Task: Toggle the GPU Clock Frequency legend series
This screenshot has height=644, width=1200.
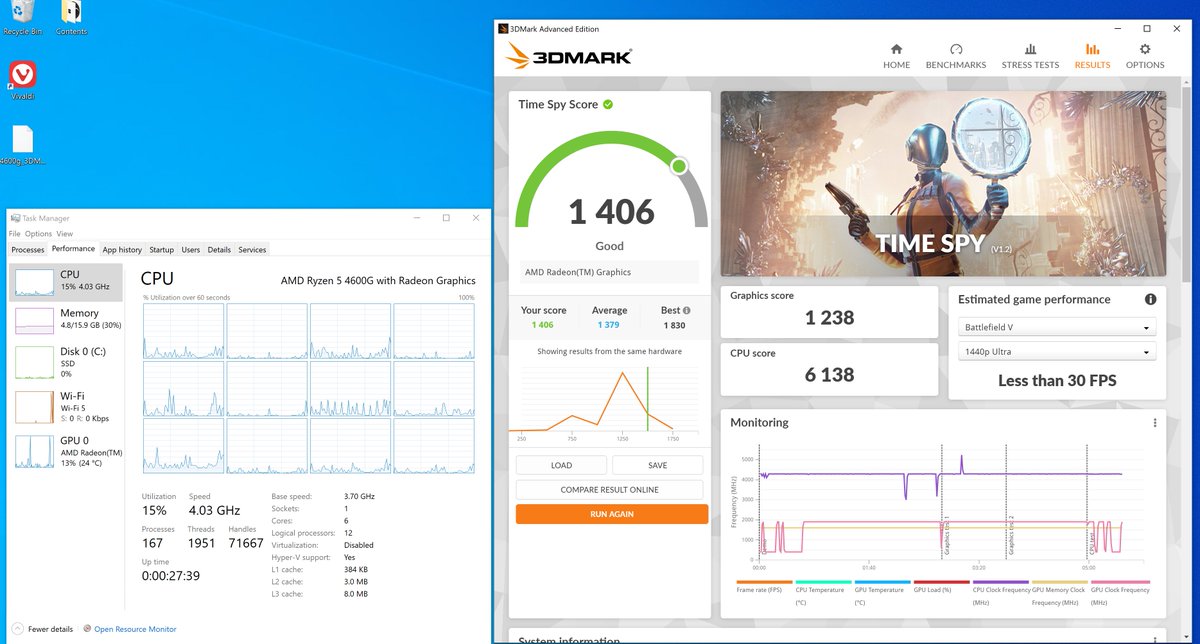Action: [1120, 592]
